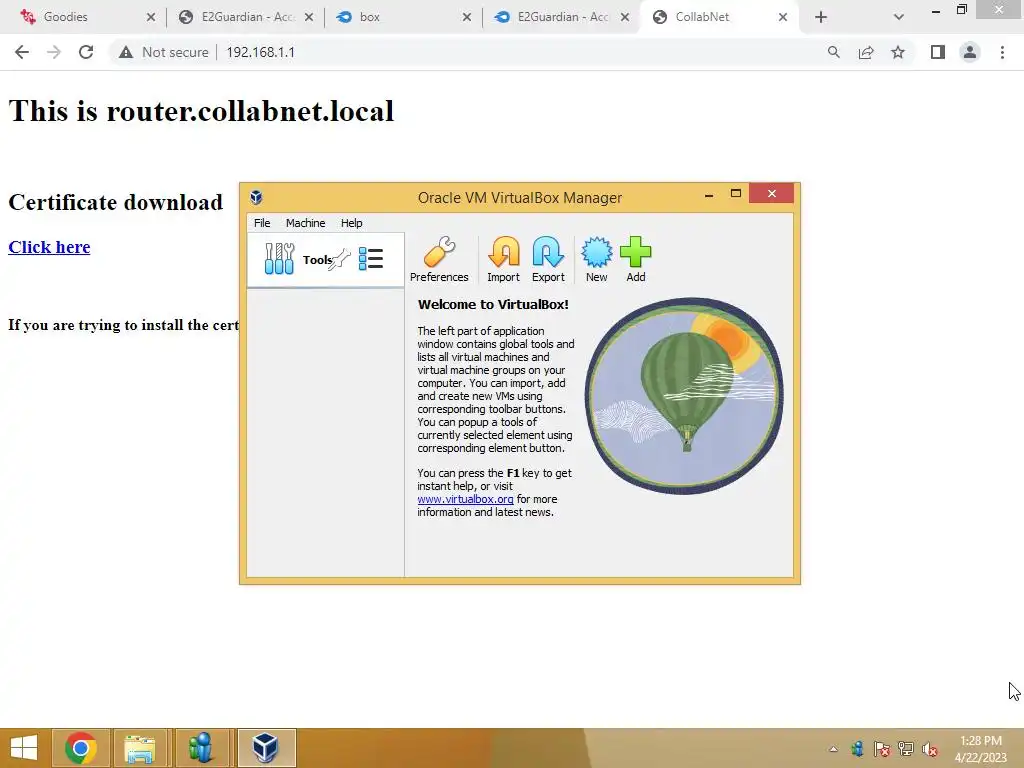Click the taskbar clock showing 1:28 PM
The height and width of the screenshot is (768, 1024).
pos(980,748)
